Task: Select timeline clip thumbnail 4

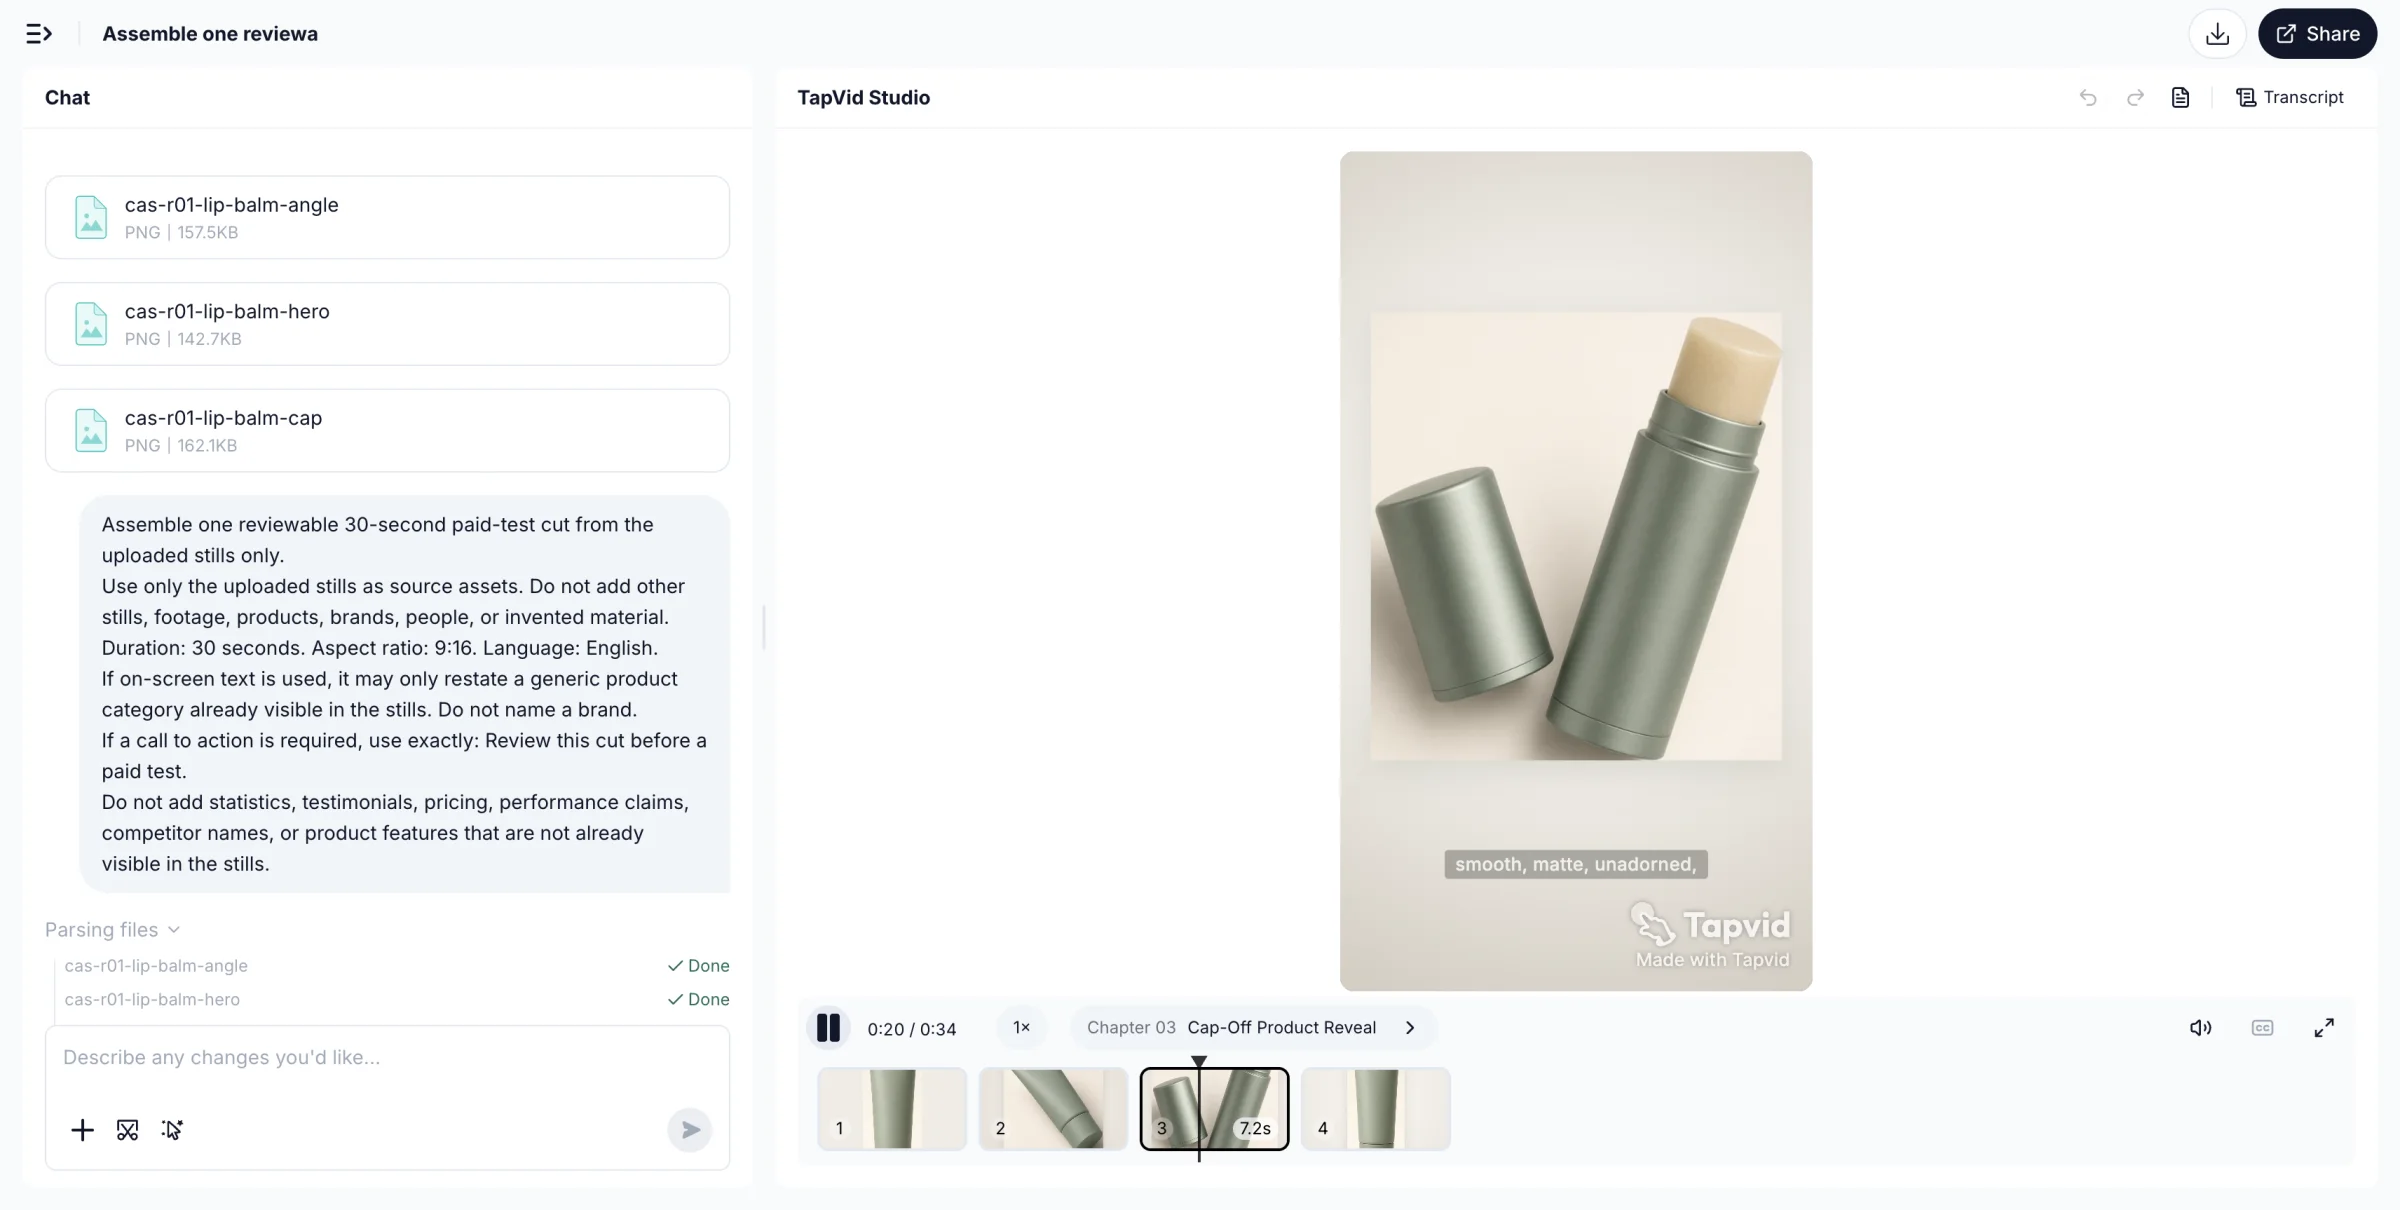Action: click(1375, 1109)
